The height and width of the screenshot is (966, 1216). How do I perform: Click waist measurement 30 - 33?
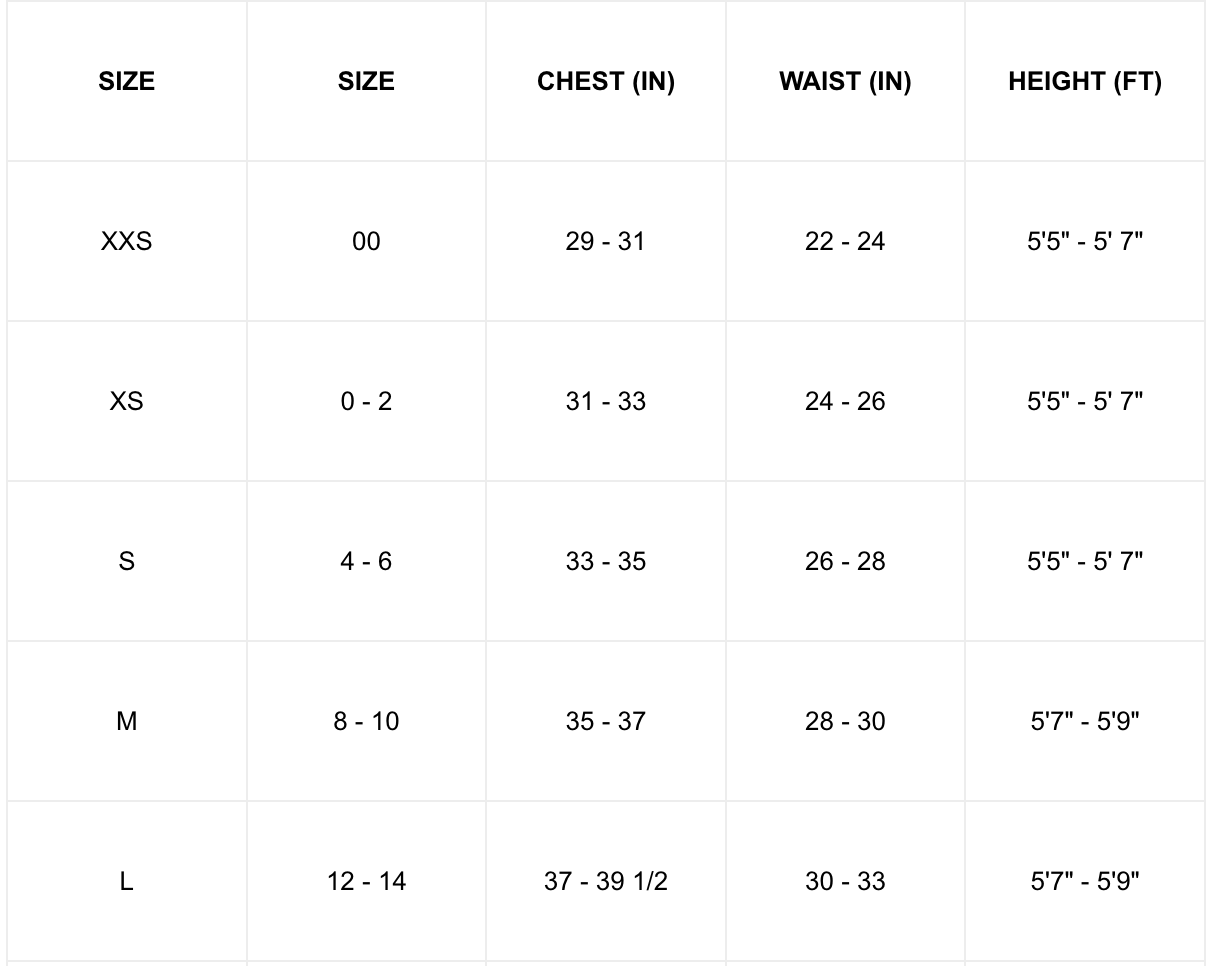point(845,881)
